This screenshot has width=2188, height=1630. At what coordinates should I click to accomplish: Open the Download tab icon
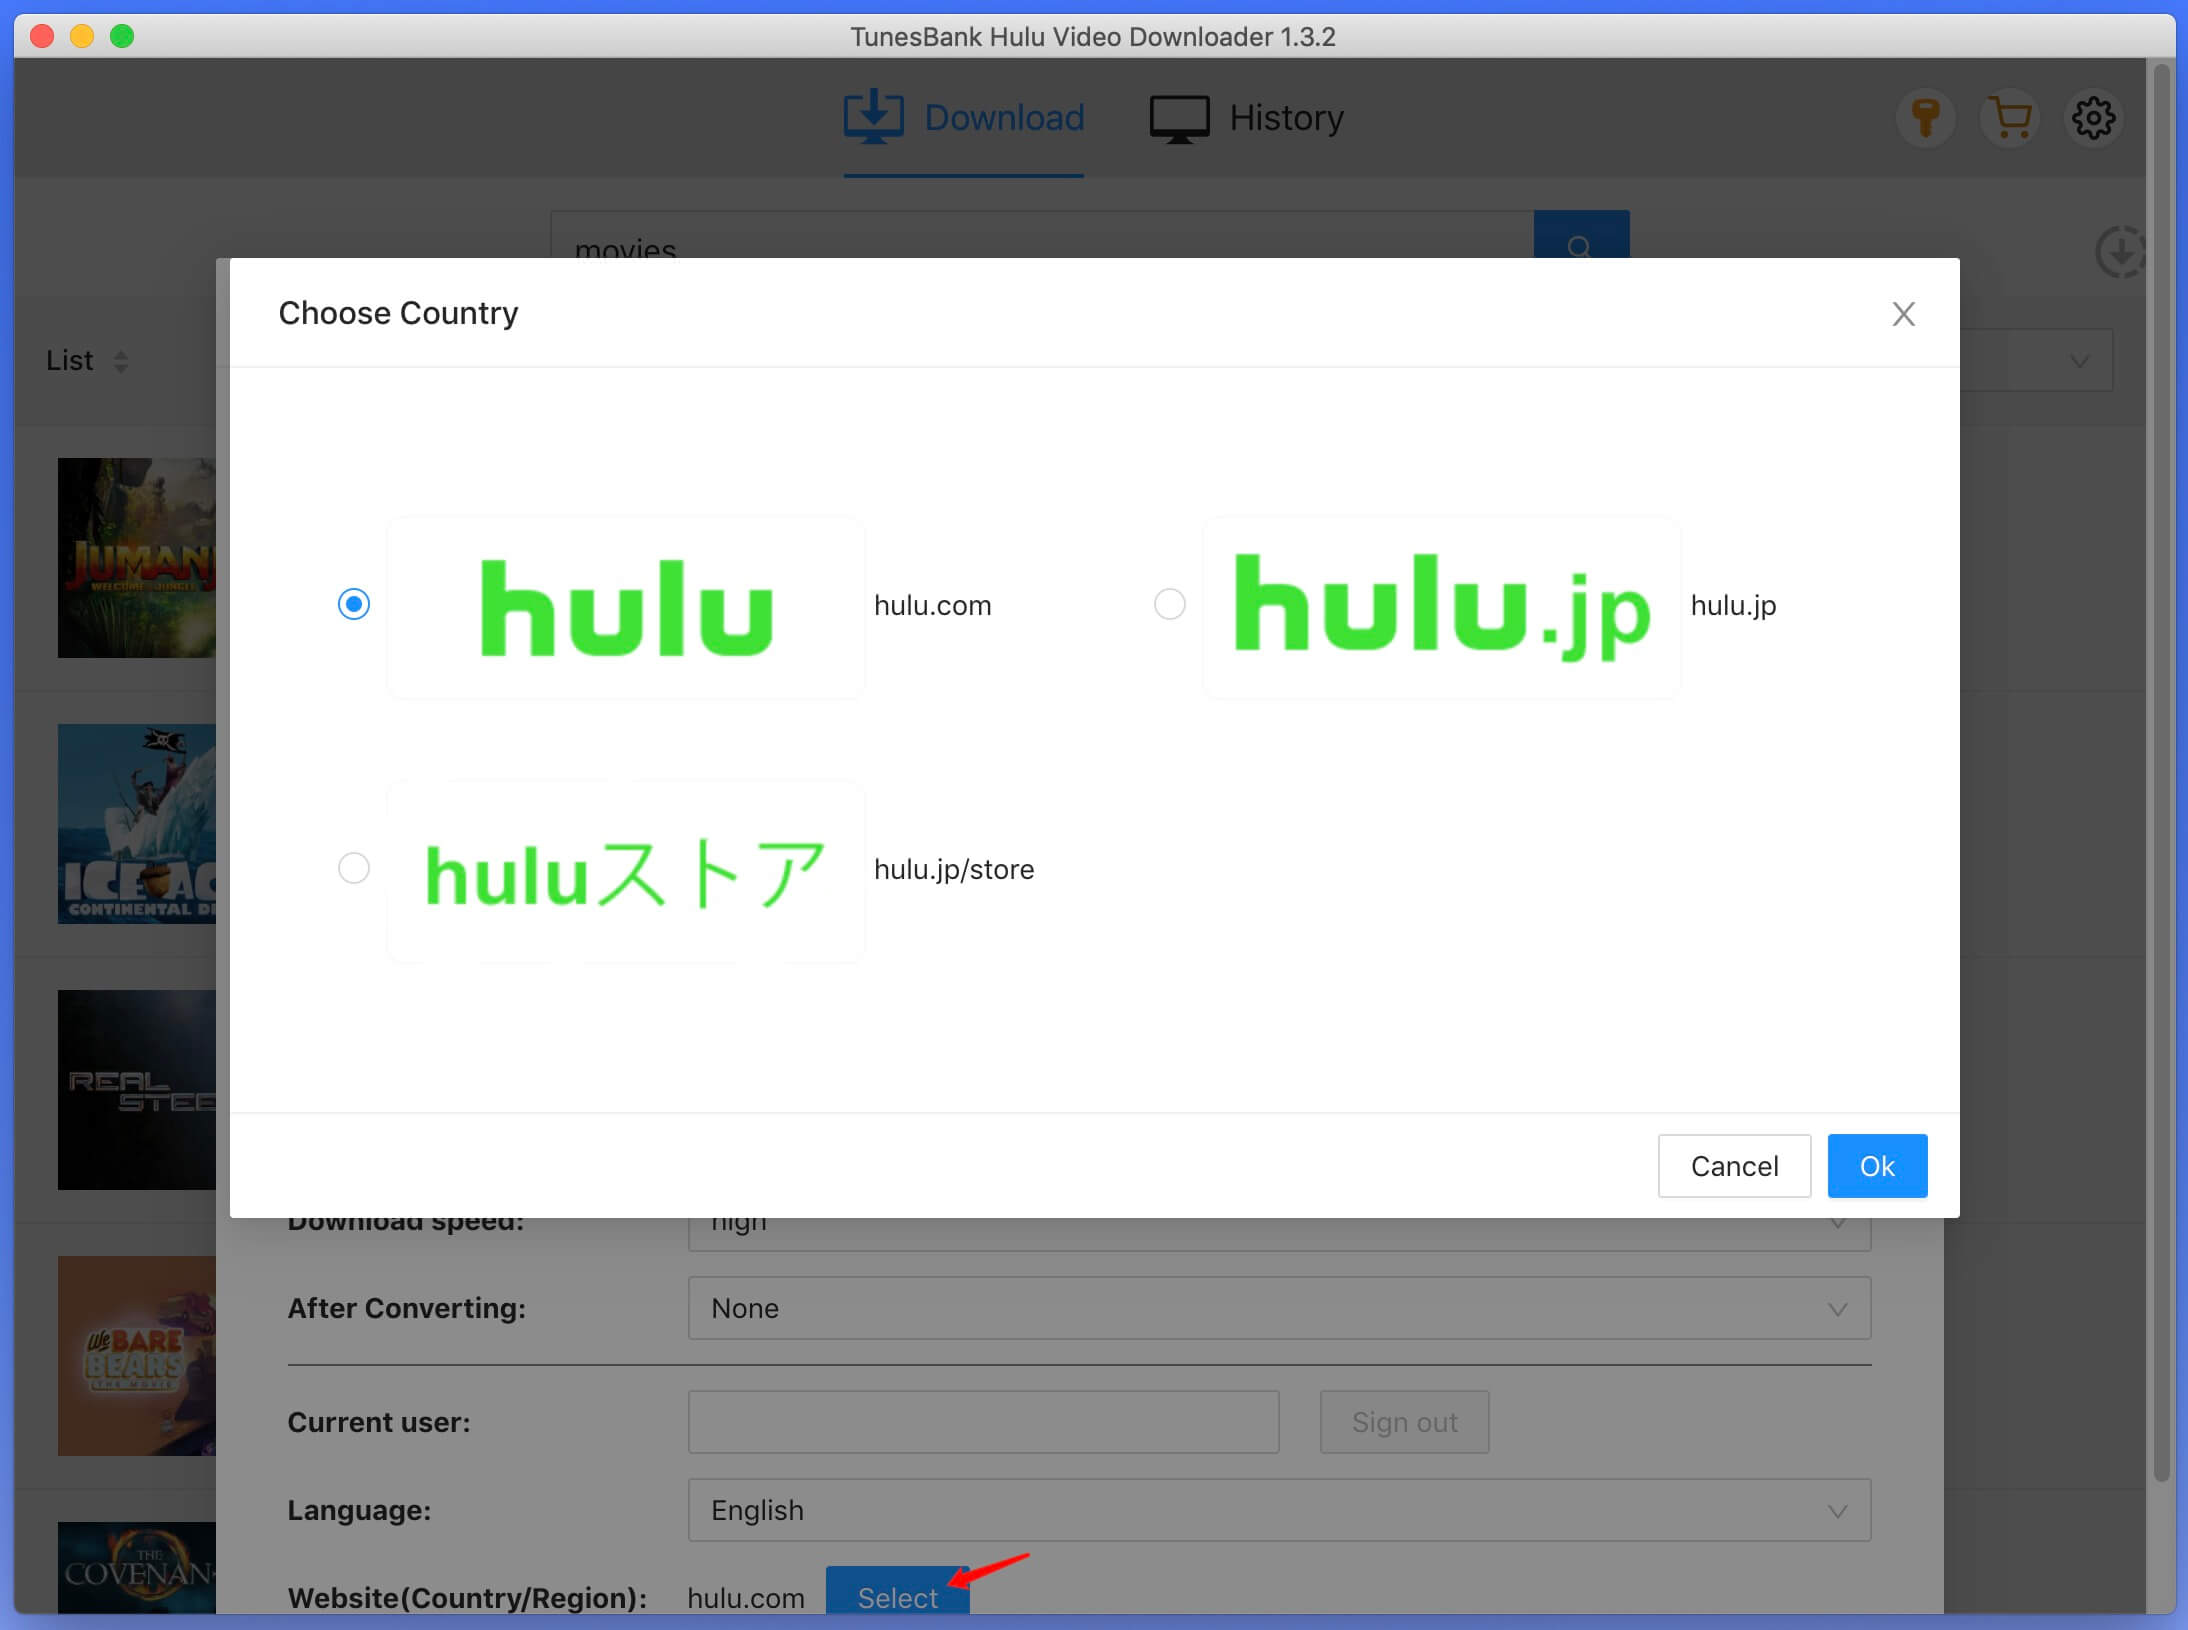pos(873,117)
